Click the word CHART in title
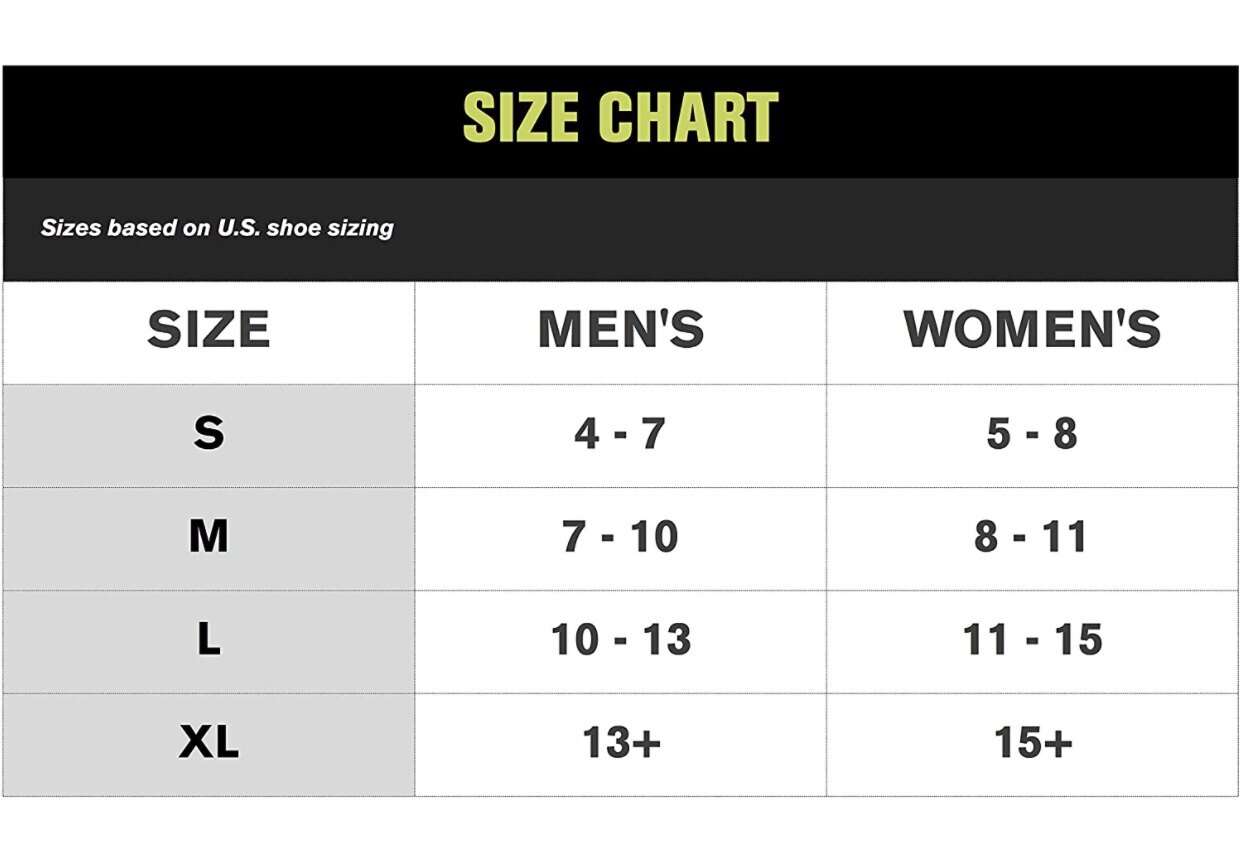 (x=689, y=118)
